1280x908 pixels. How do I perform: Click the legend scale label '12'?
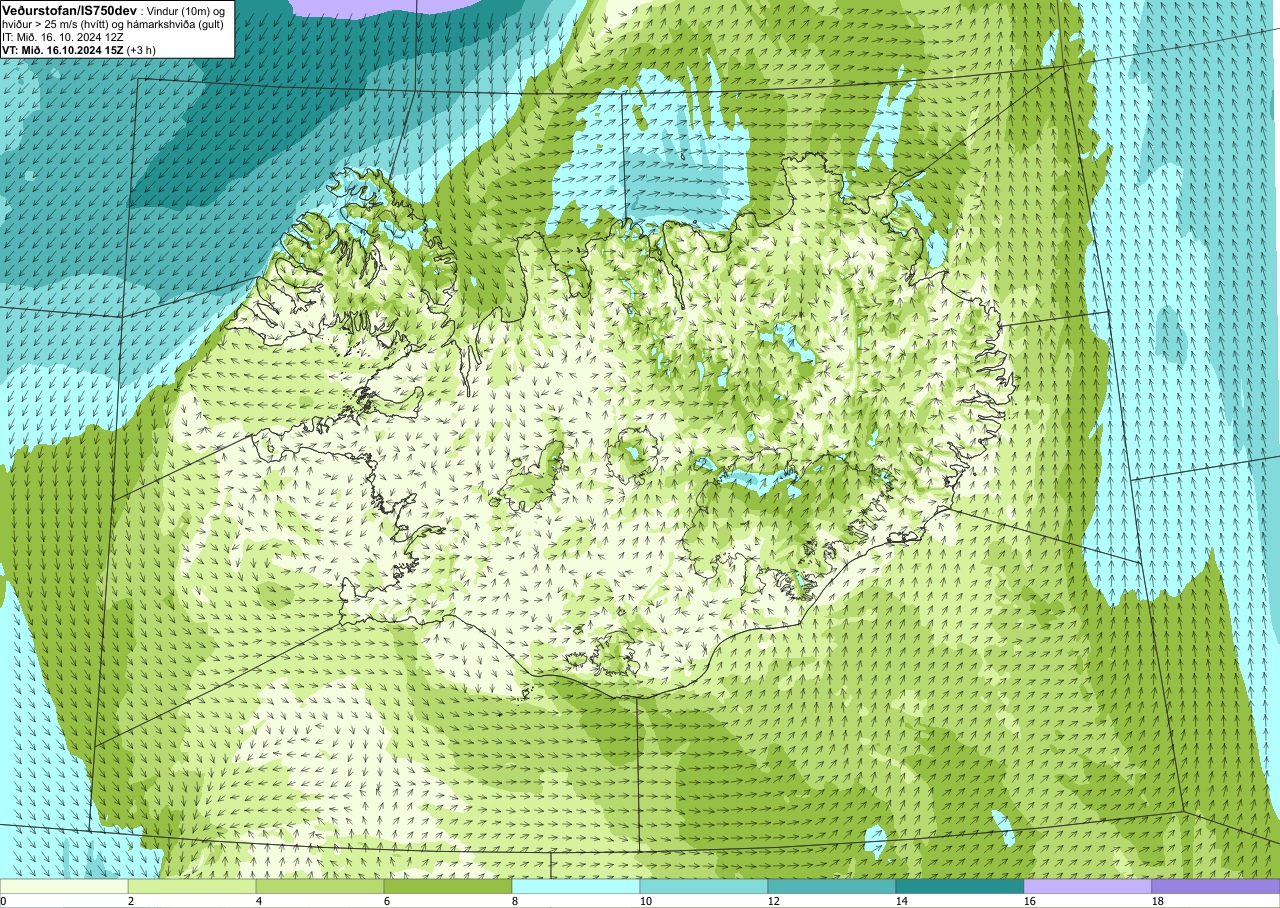coord(774,901)
